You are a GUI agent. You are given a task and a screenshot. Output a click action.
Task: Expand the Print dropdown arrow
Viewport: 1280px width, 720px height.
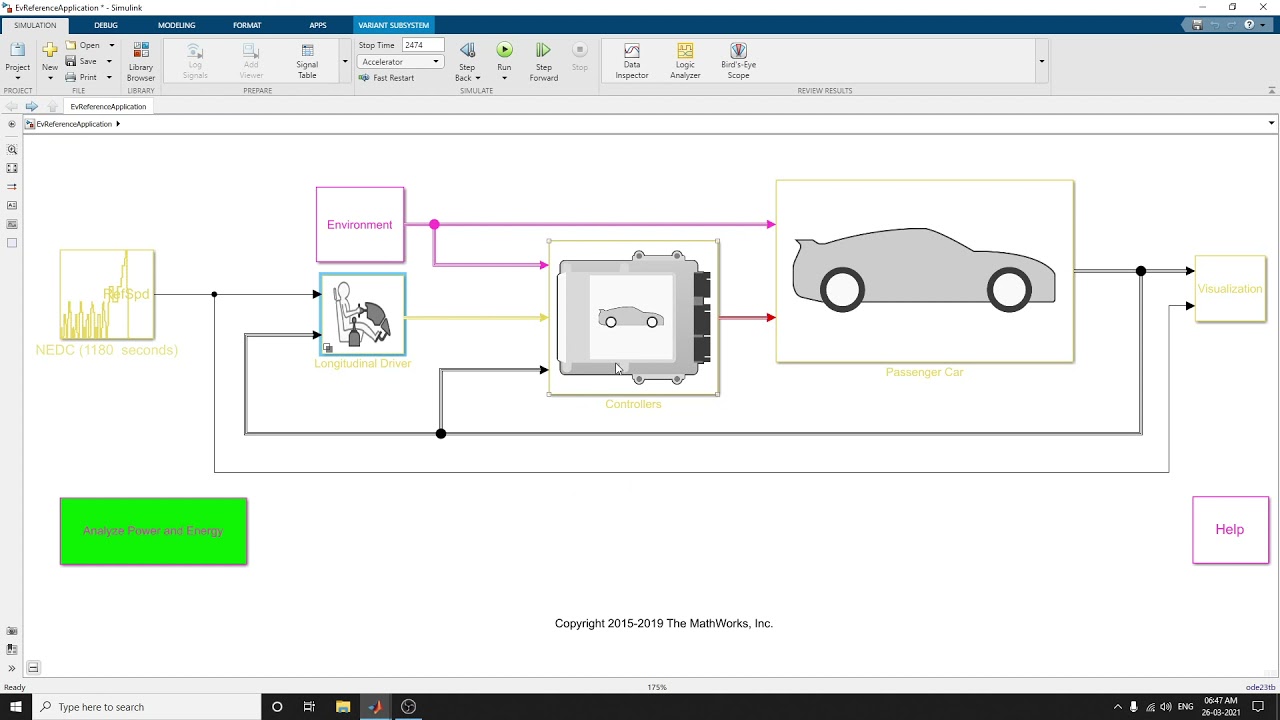pos(109,77)
